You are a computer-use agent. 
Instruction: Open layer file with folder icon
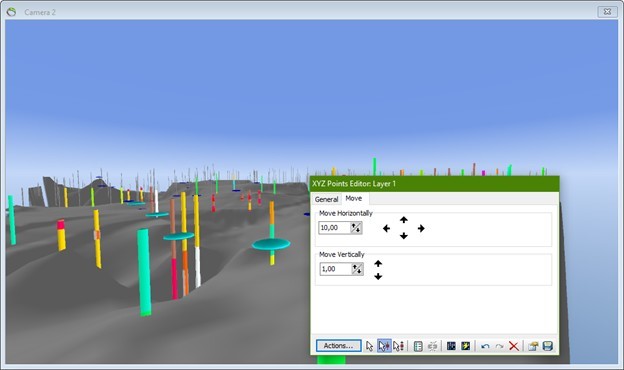(533, 346)
